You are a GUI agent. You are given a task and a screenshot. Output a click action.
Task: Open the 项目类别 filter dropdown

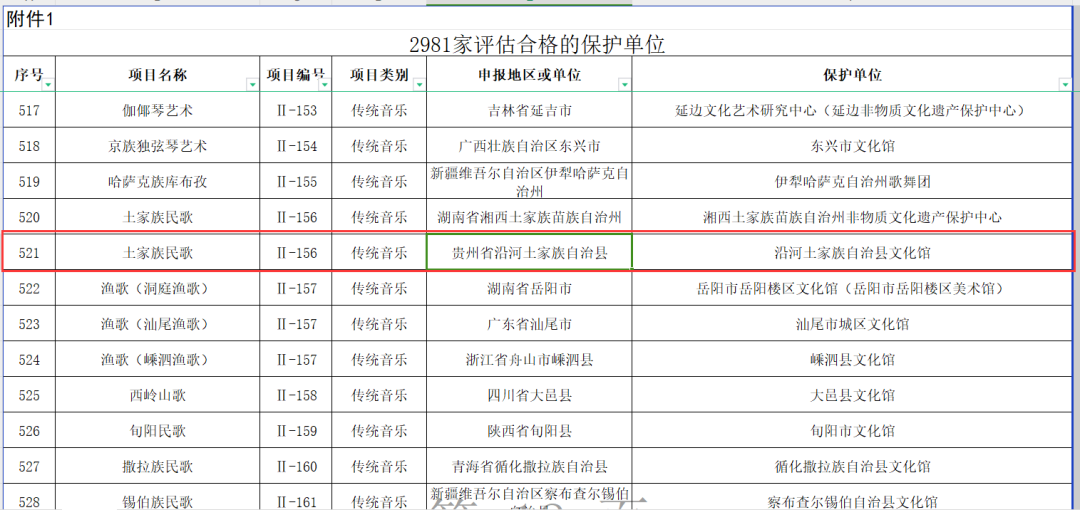[418, 85]
